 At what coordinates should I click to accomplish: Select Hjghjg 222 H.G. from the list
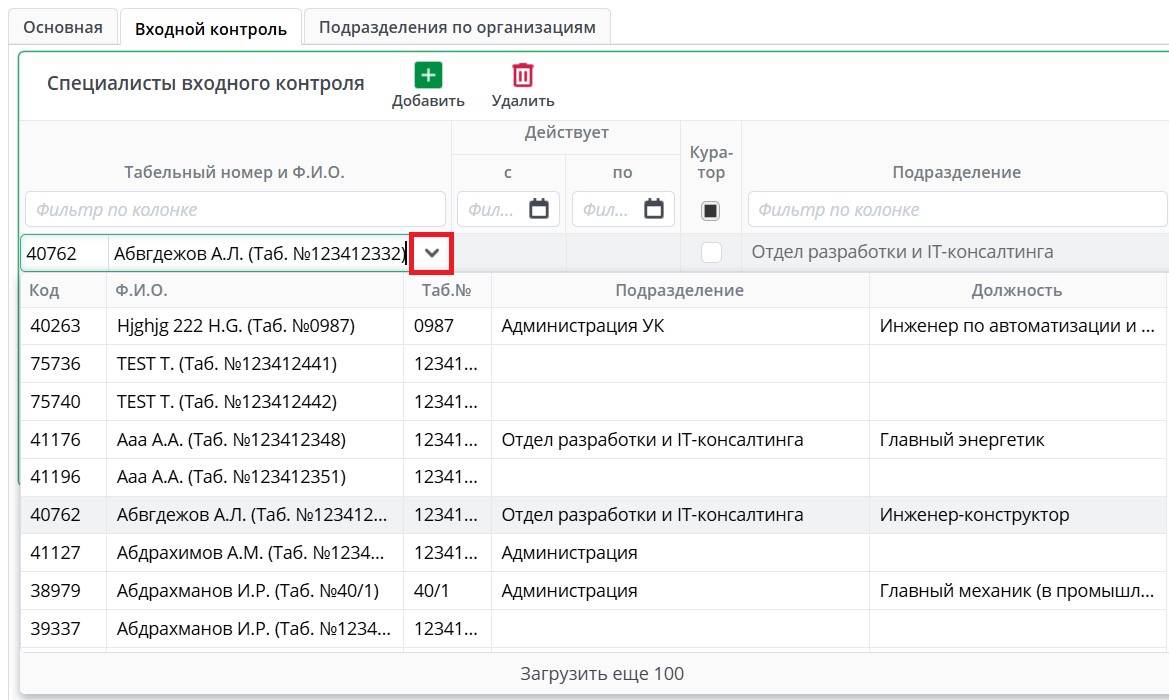(x=235, y=326)
